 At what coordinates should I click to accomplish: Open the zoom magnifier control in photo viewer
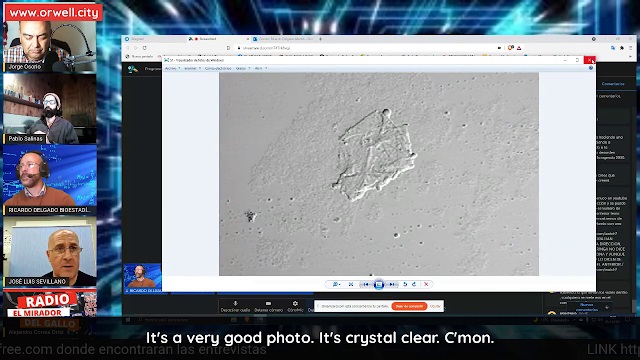(336, 284)
